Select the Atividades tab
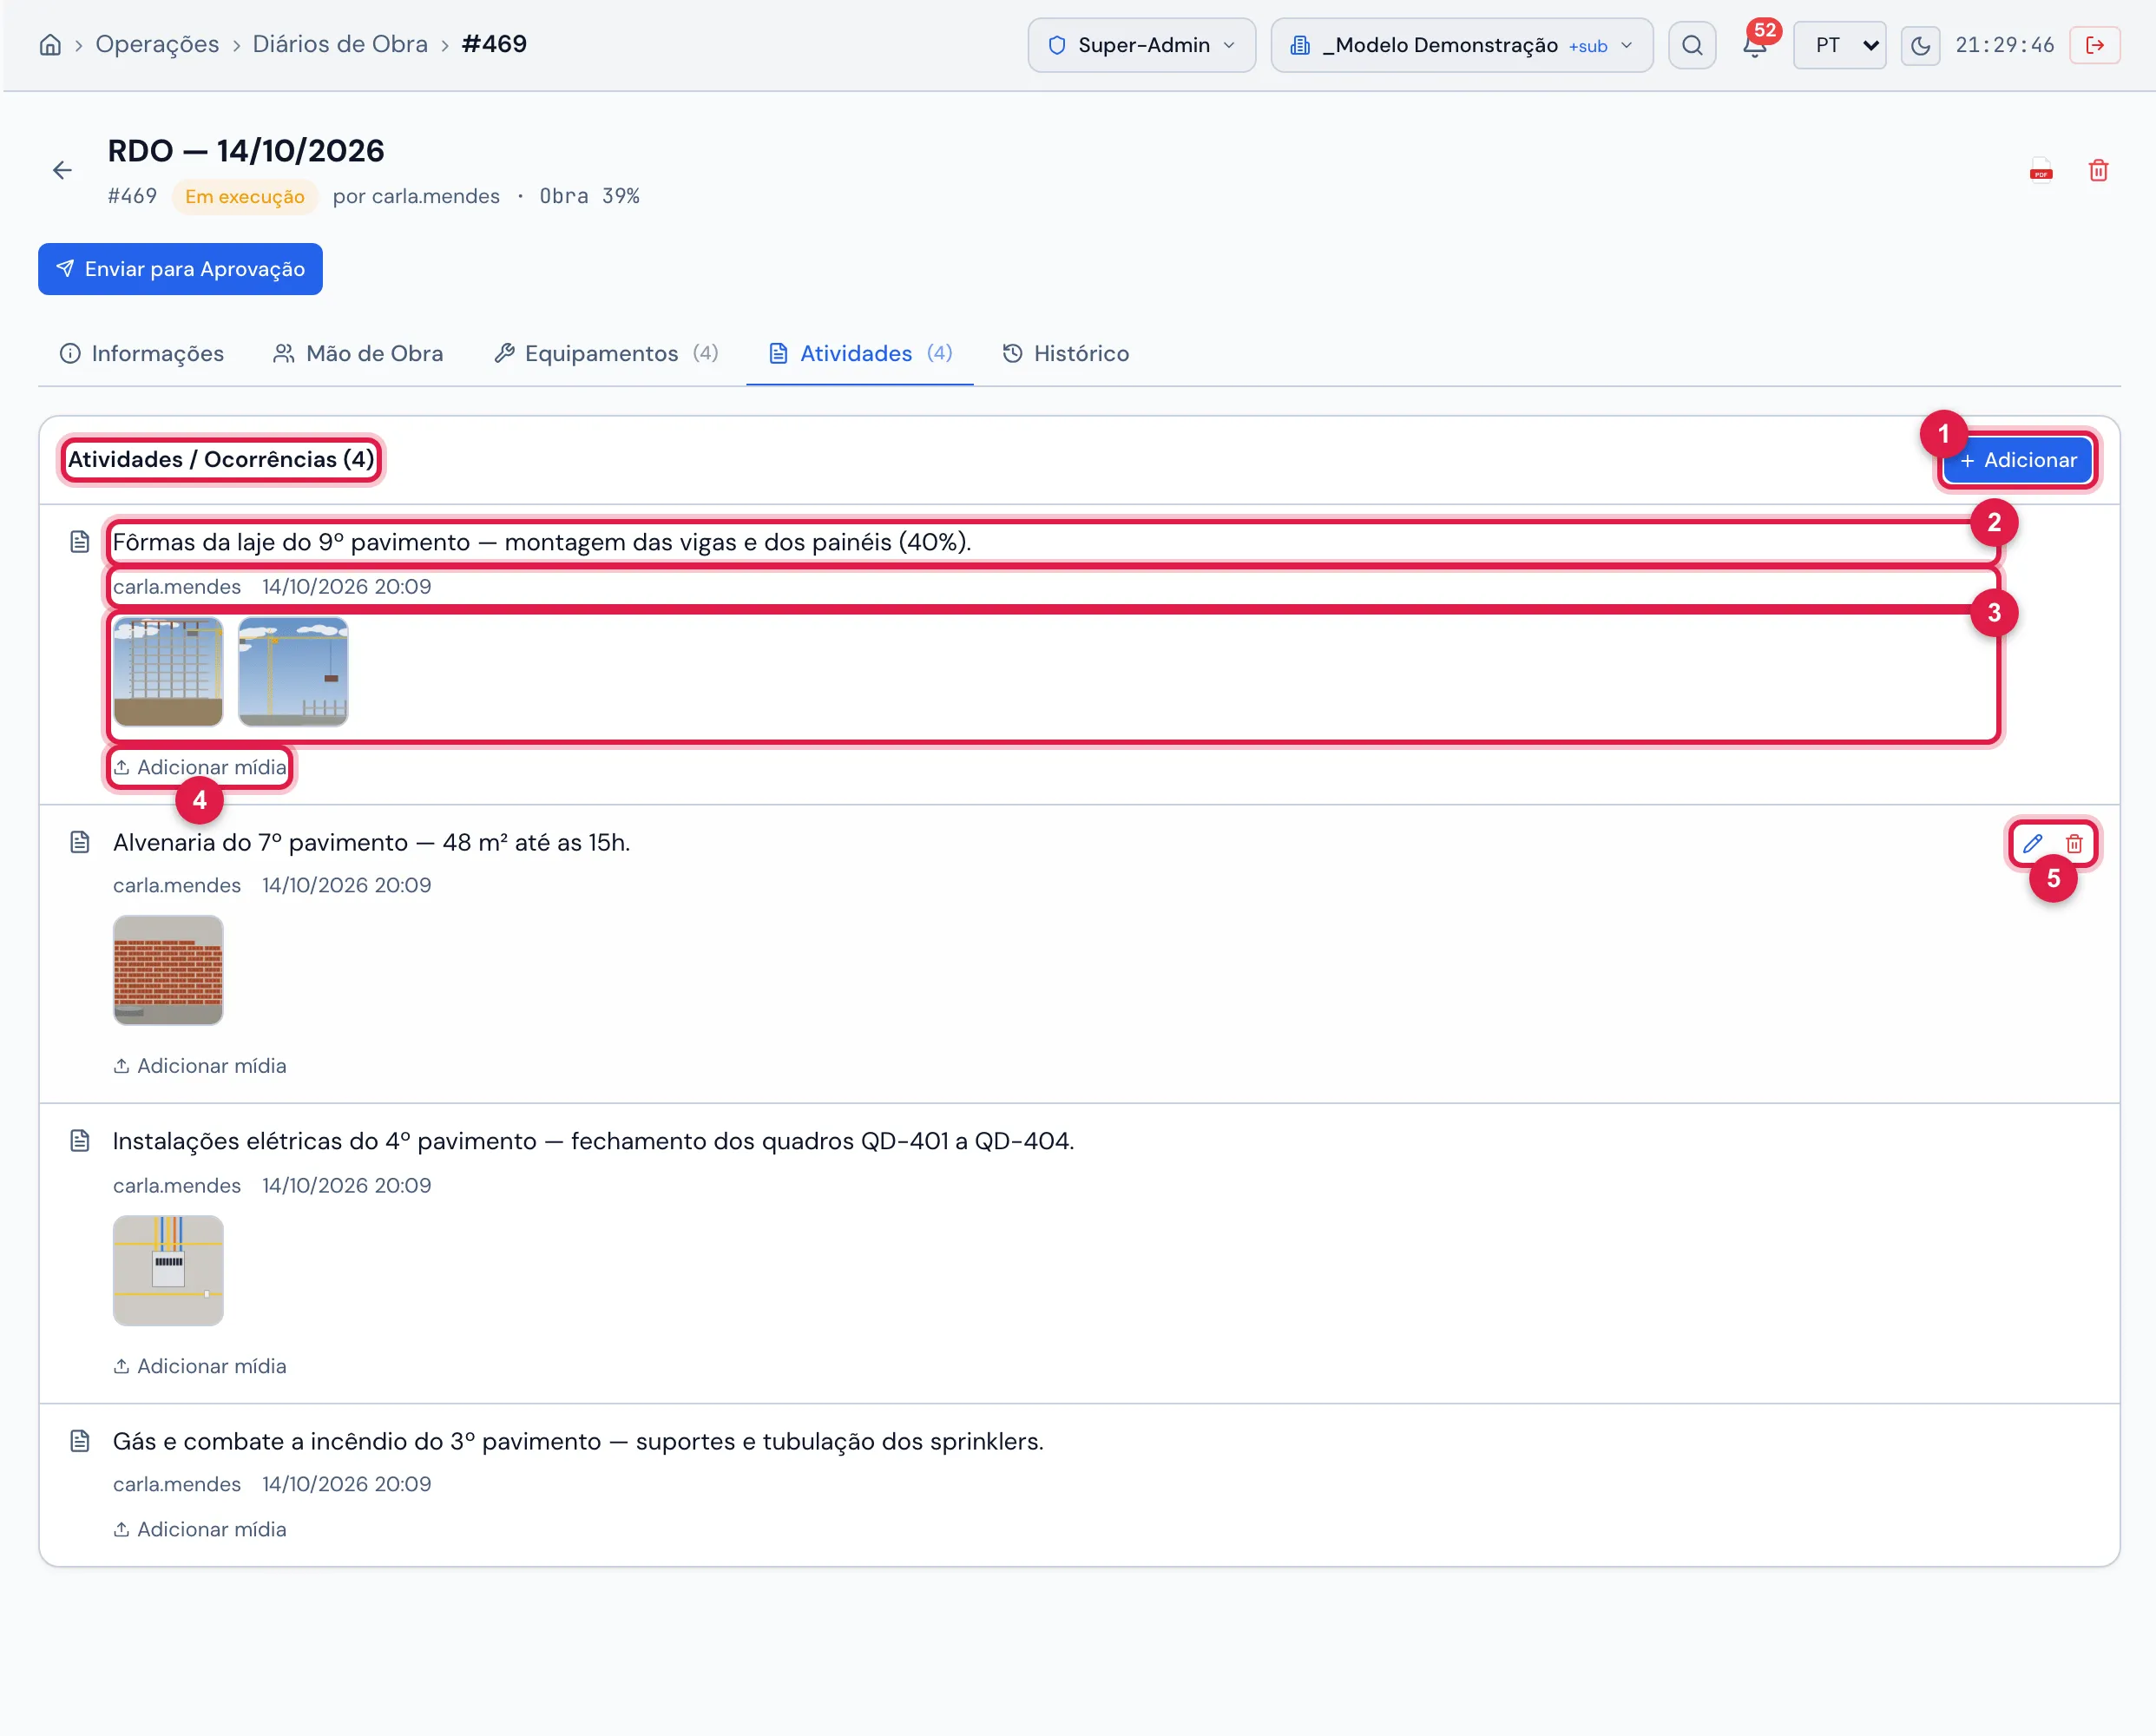 pos(860,353)
